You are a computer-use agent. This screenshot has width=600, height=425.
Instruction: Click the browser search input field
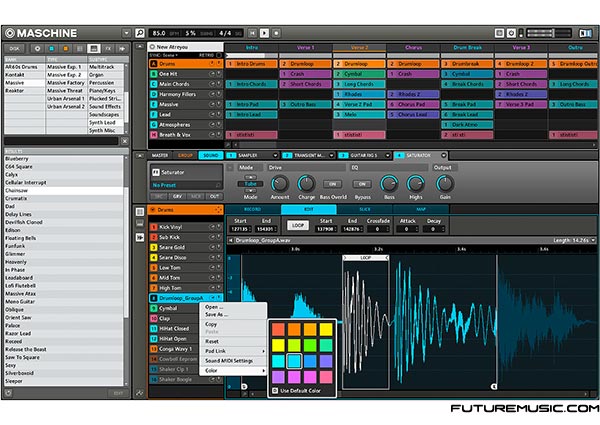pos(61,141)
